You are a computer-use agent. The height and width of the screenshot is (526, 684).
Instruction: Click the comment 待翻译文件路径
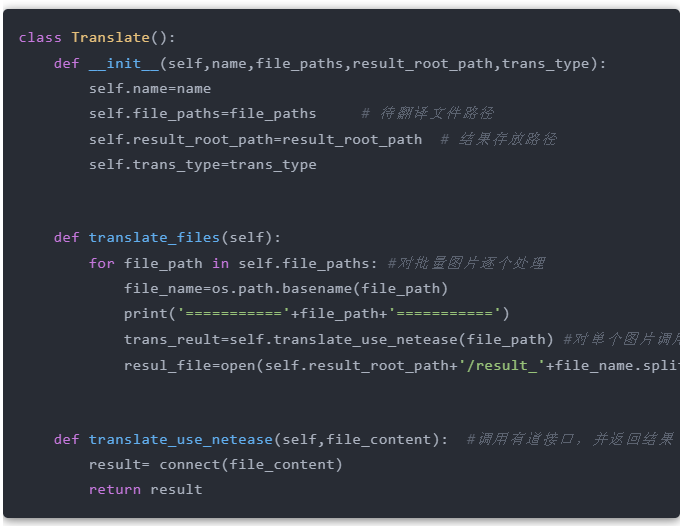click(427, 113)
